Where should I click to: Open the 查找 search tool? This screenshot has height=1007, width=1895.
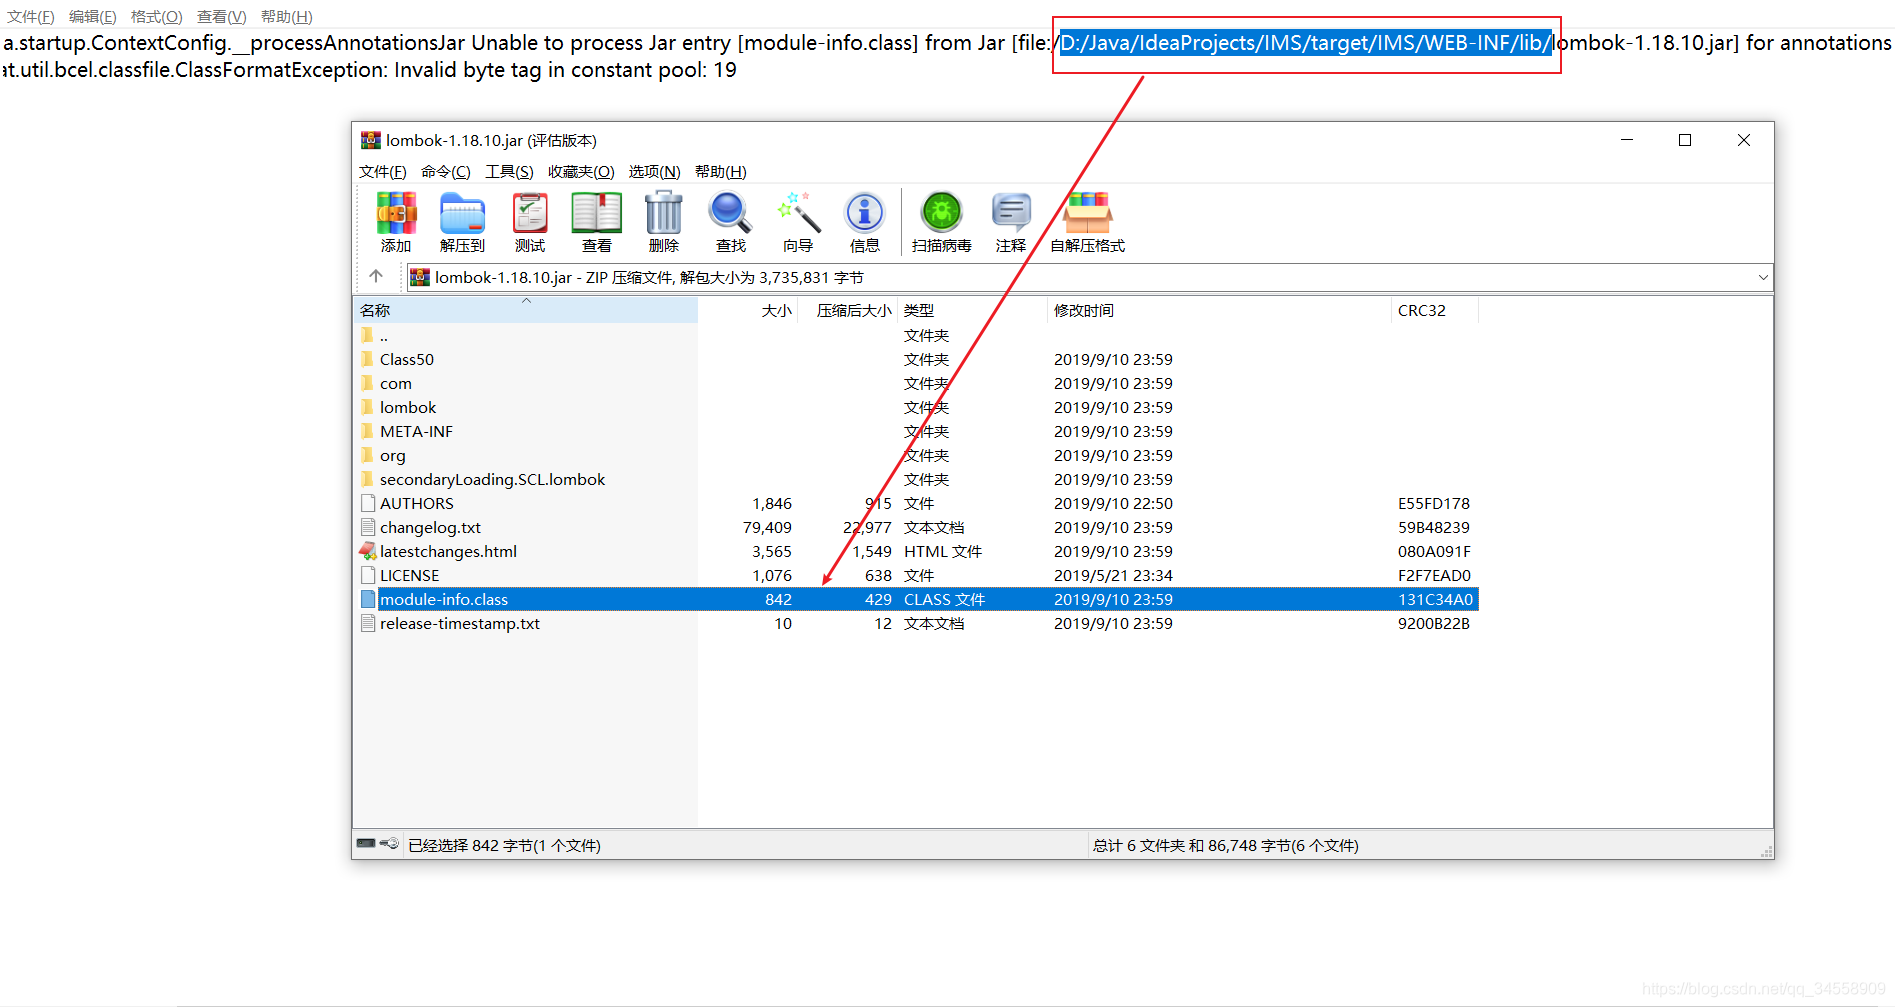(x=729, y=222)
